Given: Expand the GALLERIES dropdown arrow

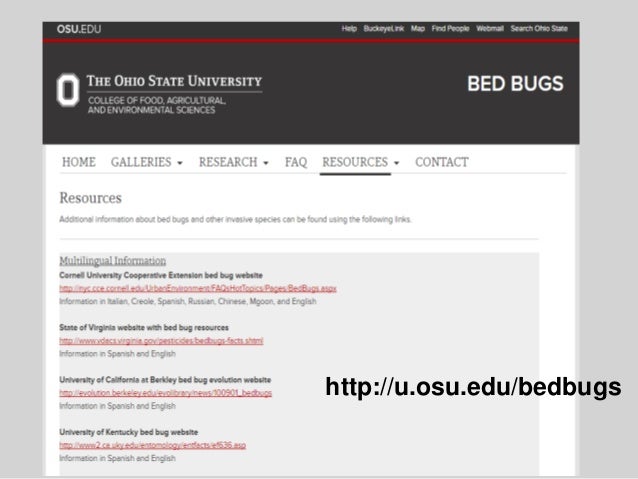Looking at the screenshot, I should tap(180, 163).
